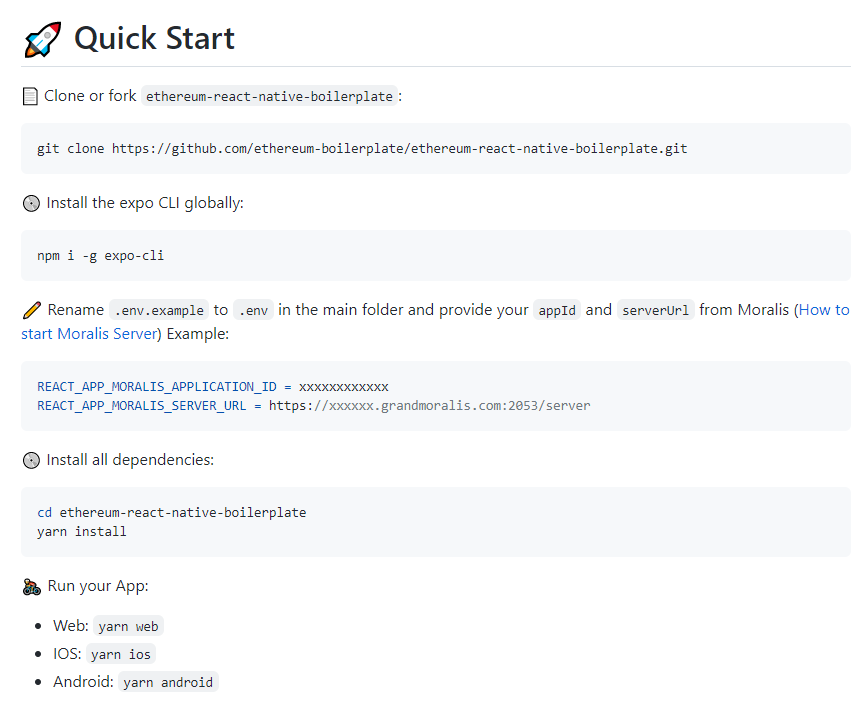Click the disc emoji before Install all dependencies
The height and width of the screenshot is (701, 867).
pos(31,461)
